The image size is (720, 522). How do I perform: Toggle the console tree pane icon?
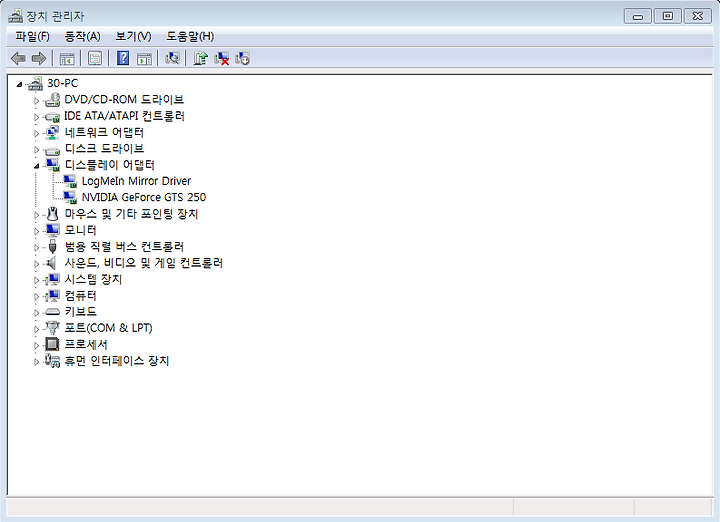[x=67, y=59]
